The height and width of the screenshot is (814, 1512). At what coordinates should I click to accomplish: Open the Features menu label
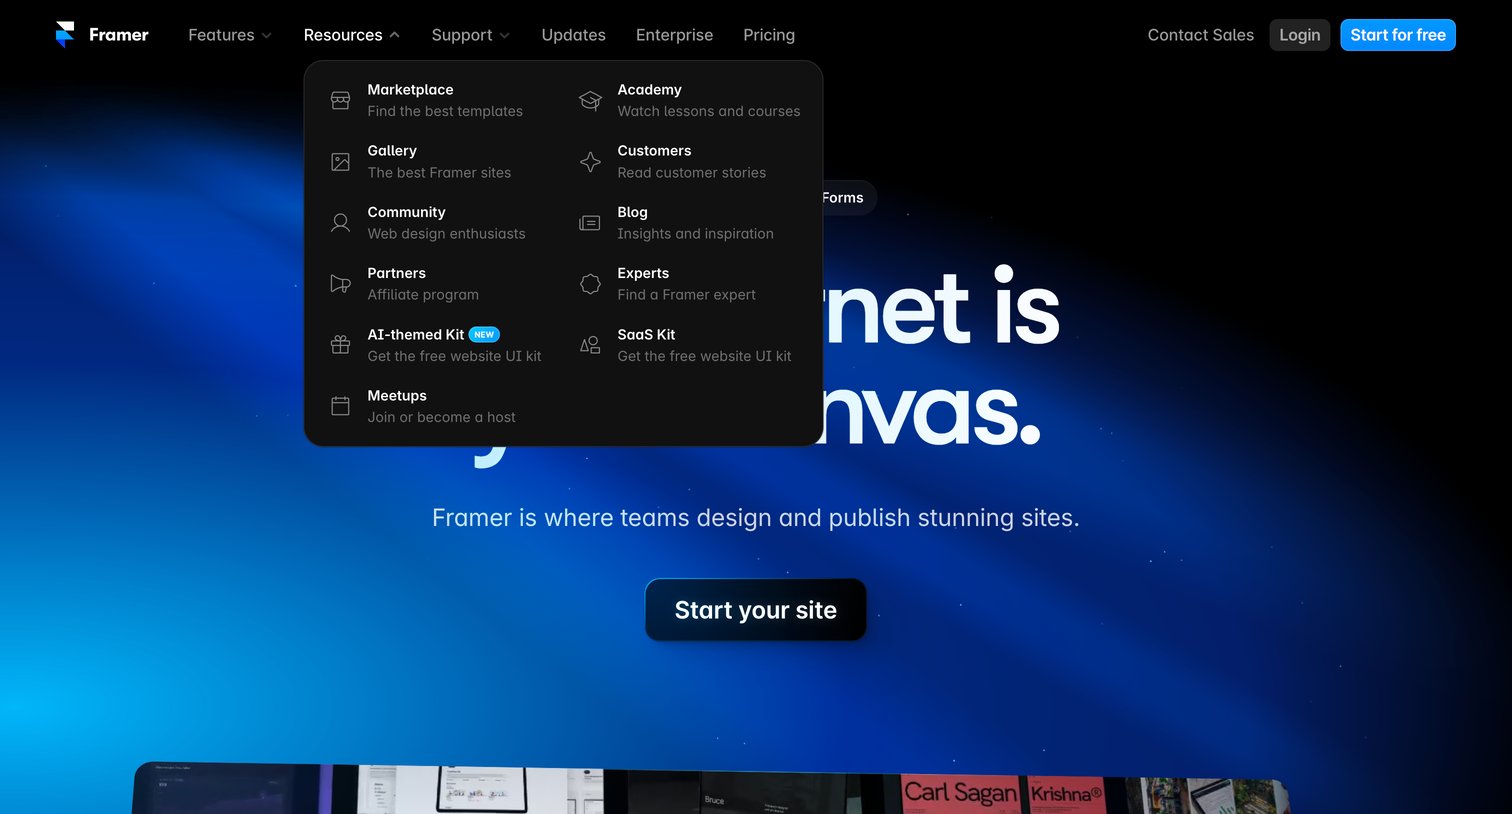point(221,35)
